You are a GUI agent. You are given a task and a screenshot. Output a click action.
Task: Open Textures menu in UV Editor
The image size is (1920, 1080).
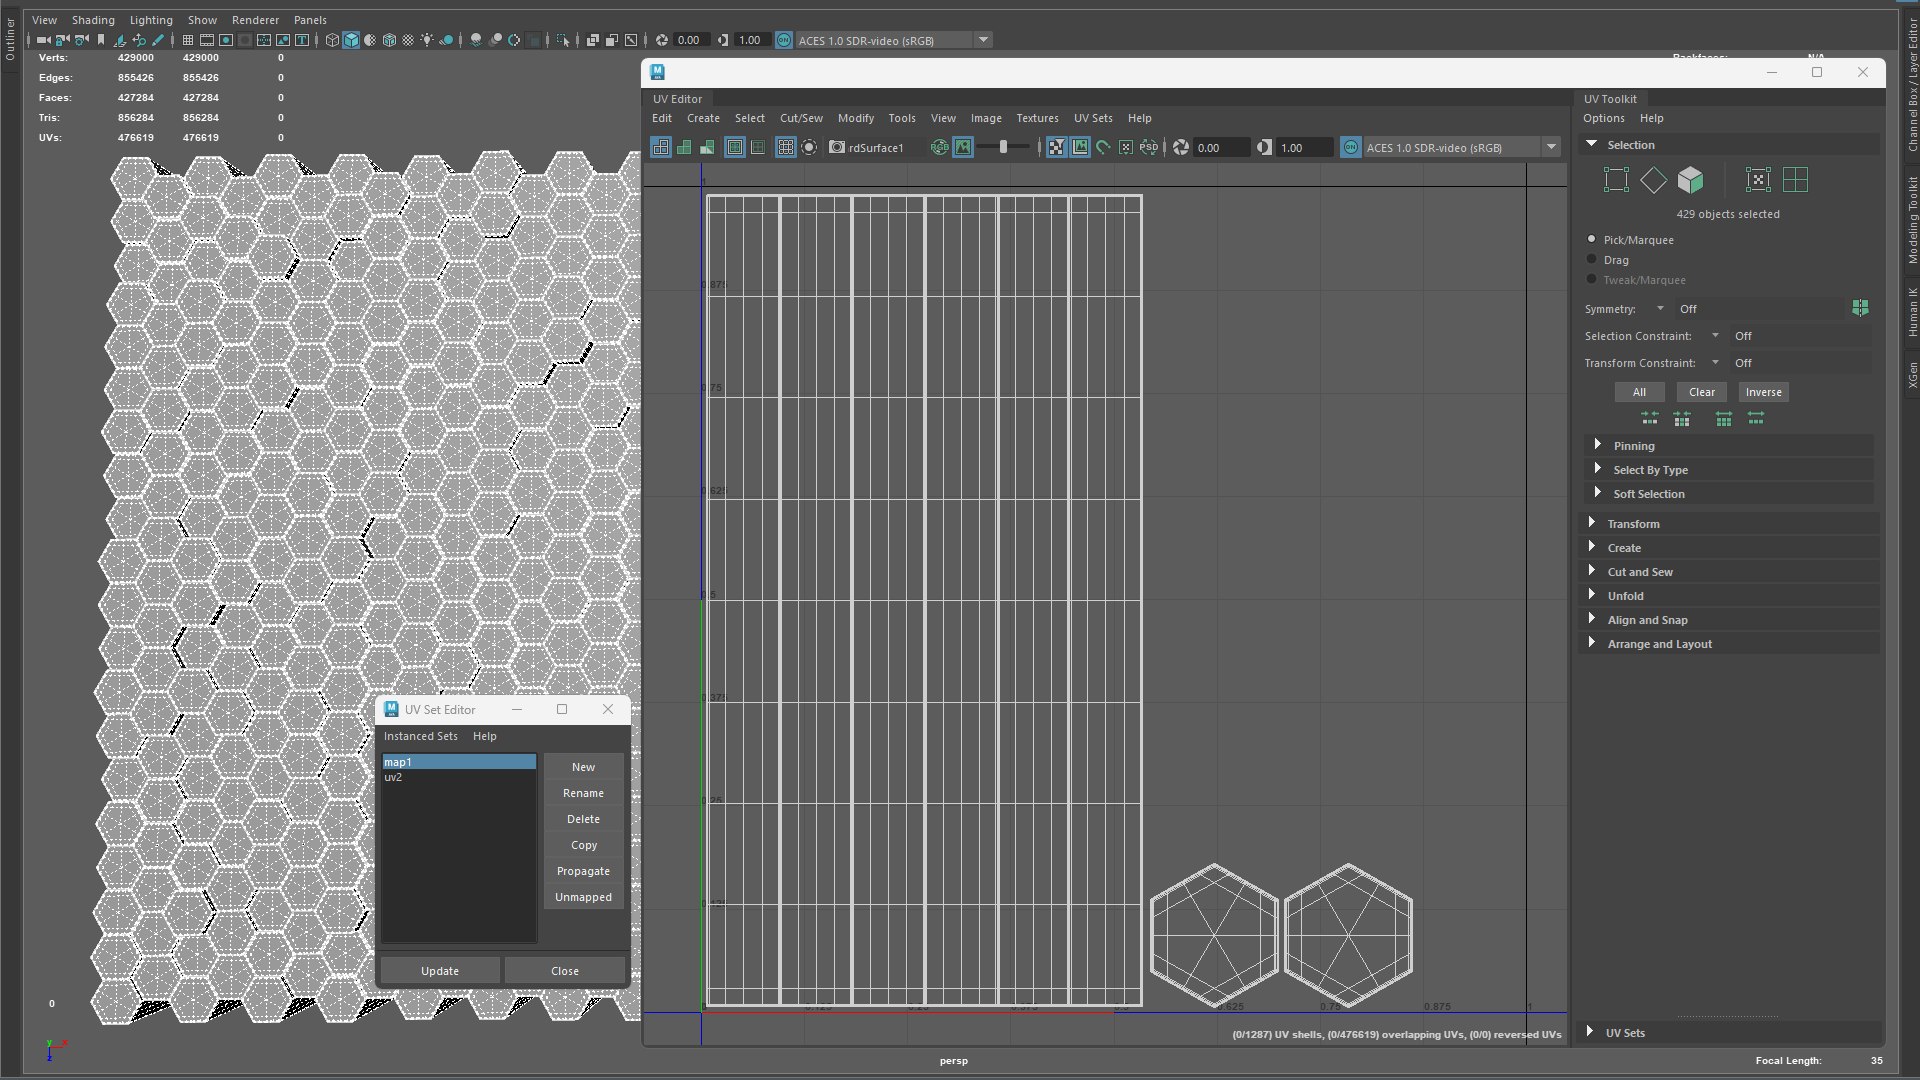[x=1037, y=118]
